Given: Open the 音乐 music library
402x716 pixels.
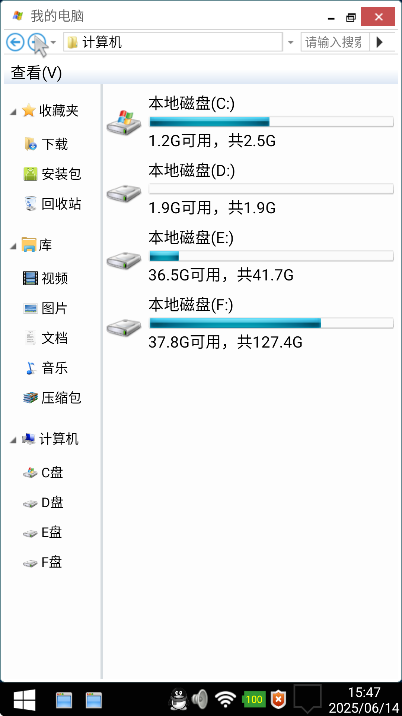Looking at the screenshot, I should (46, 368).
